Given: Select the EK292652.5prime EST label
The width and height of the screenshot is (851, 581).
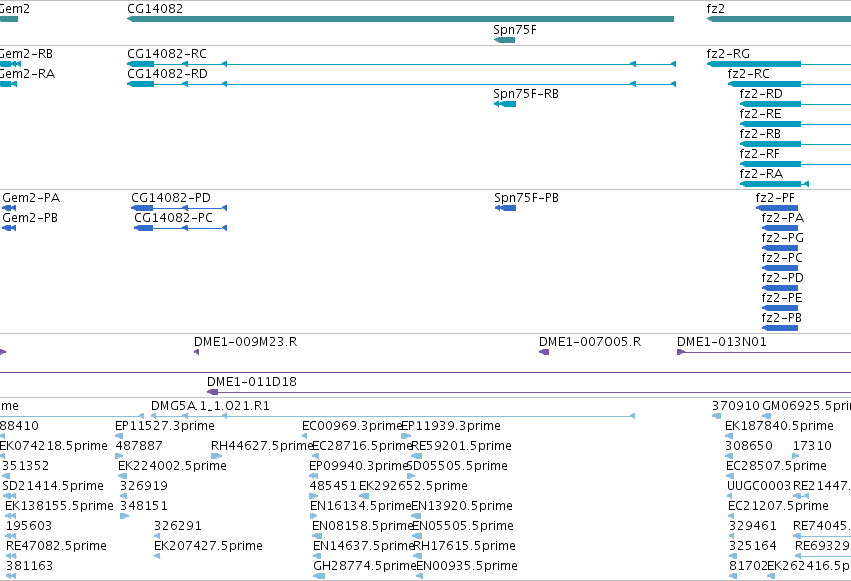Looking at the screenshot, I should (413, 487).
